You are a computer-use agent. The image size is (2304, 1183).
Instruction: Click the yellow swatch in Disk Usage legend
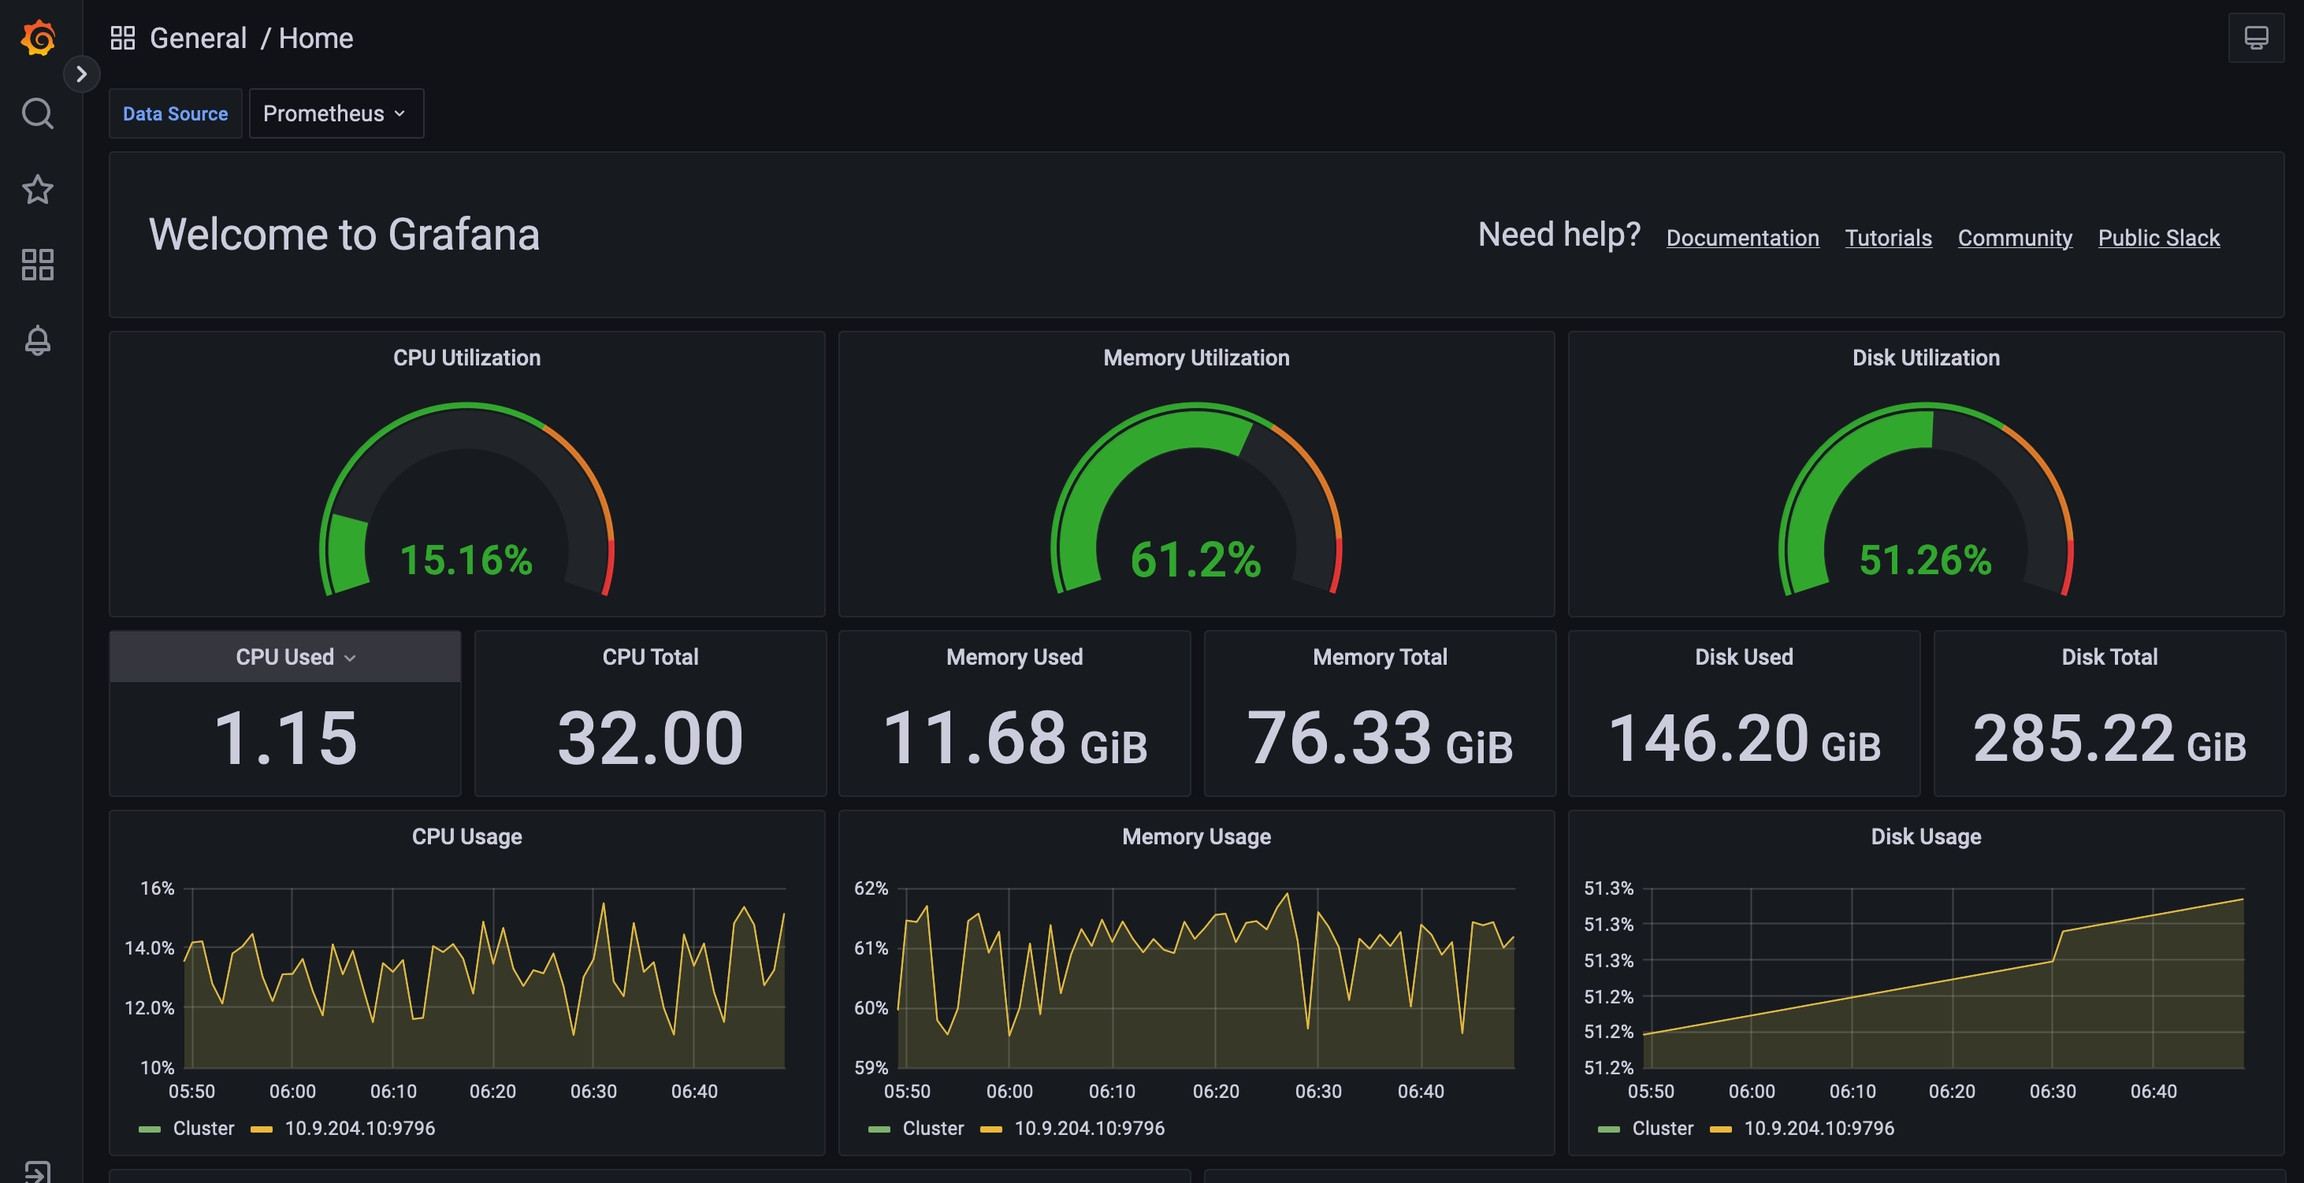click(1720, 1129)
